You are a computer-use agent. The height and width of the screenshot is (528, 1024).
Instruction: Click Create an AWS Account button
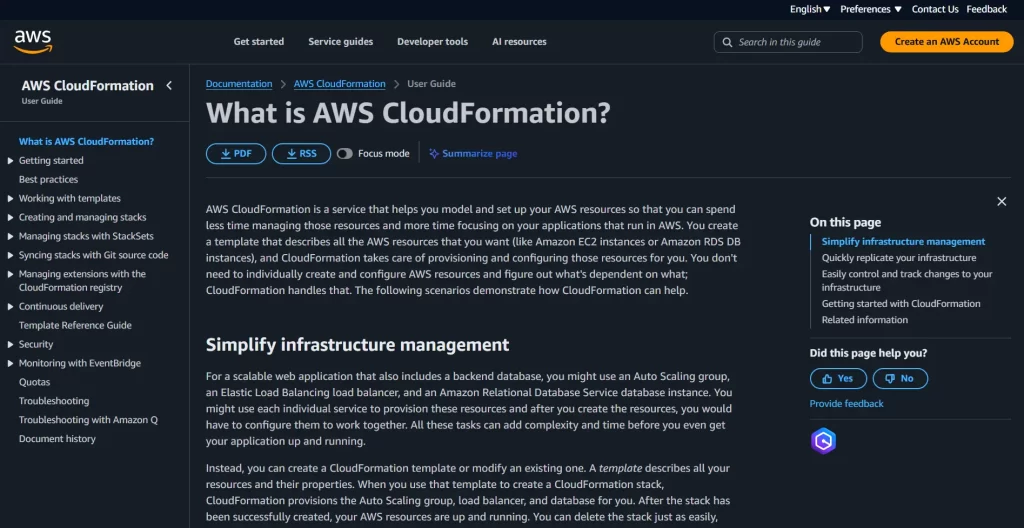click(946, 42)
